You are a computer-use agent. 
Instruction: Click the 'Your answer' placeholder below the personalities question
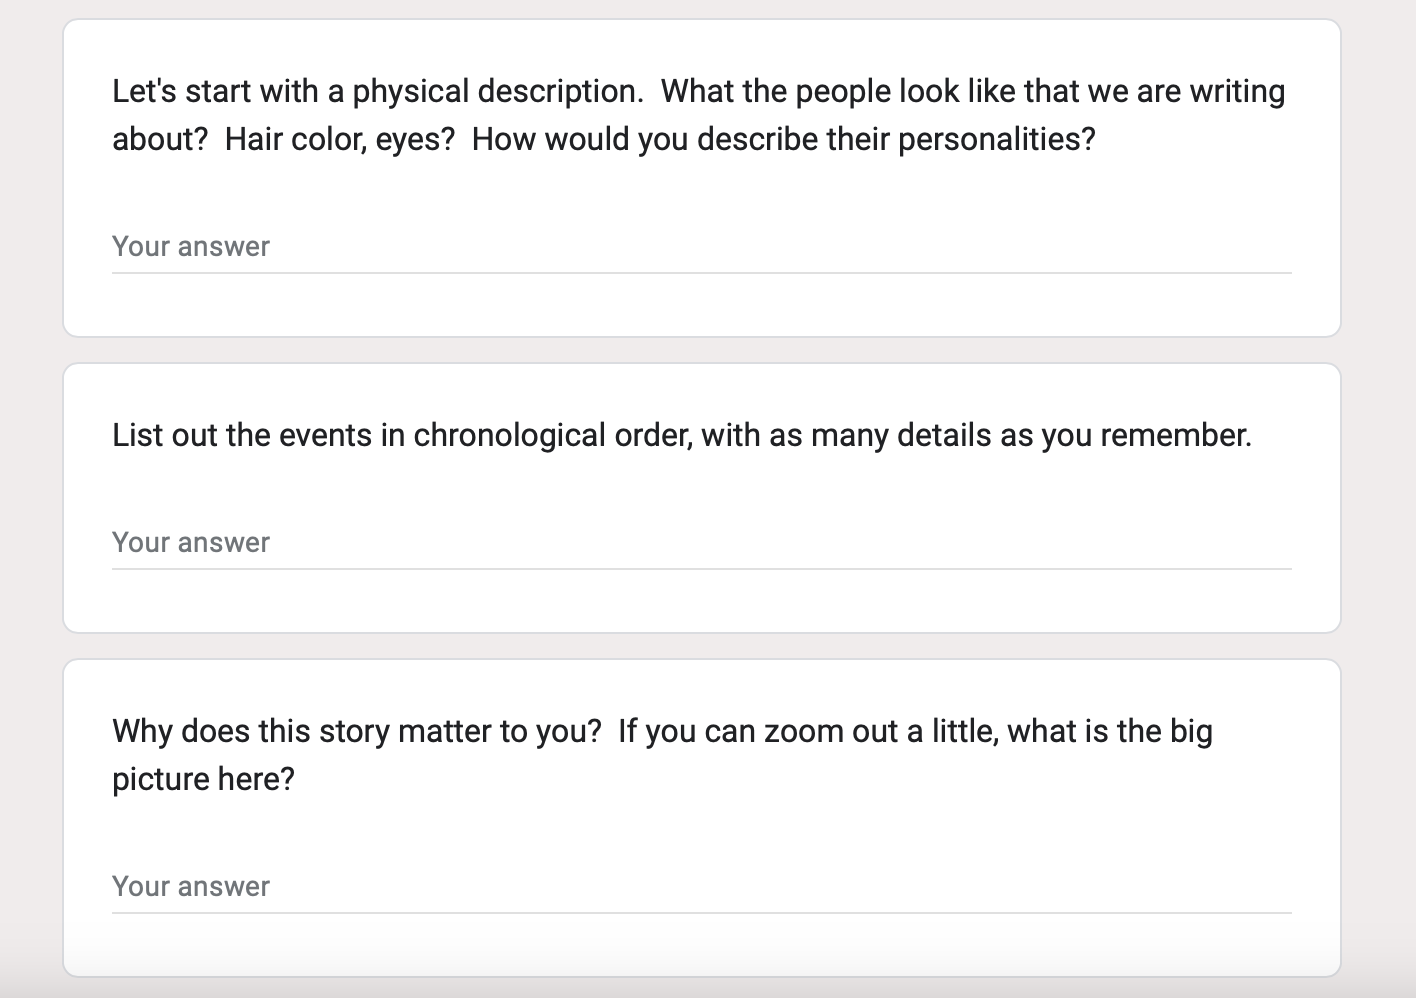[191, 247]
